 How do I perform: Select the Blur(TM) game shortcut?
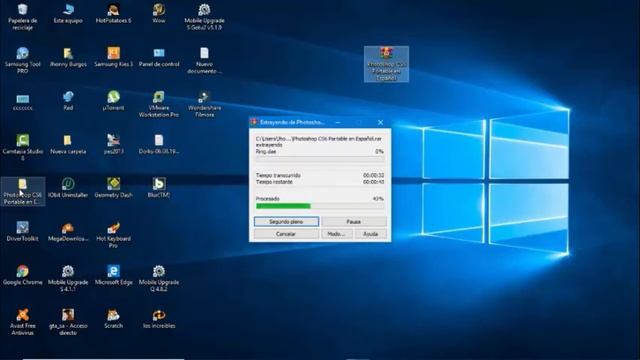coord(159,188)
